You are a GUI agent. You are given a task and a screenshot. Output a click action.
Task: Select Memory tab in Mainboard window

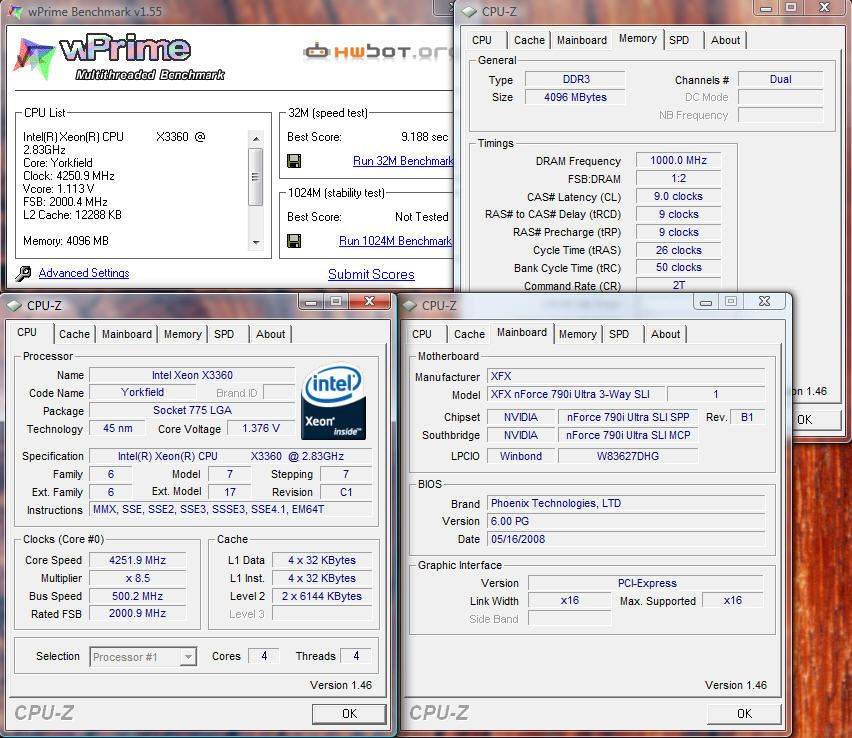(578, 334)
